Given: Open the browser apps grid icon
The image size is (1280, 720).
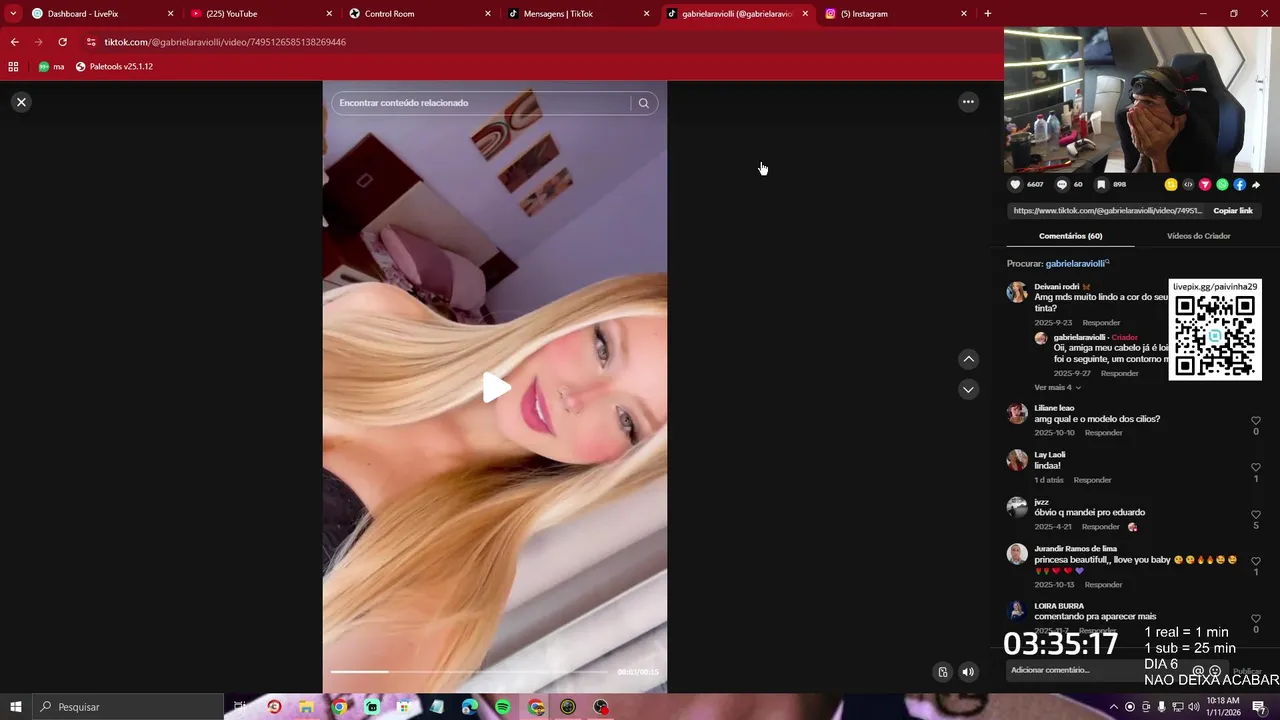Looking at the screenshot, I should click(13, 67).
